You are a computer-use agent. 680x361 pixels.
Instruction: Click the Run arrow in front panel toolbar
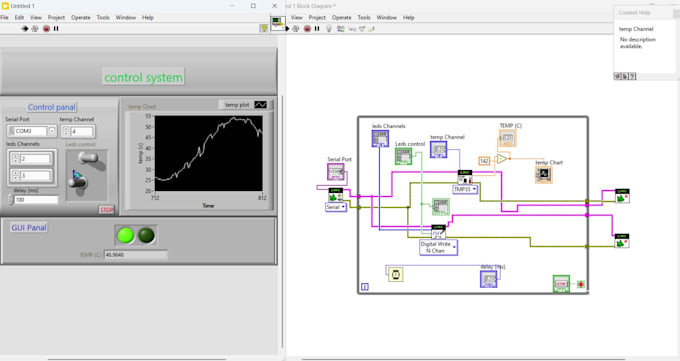(25, 29)
